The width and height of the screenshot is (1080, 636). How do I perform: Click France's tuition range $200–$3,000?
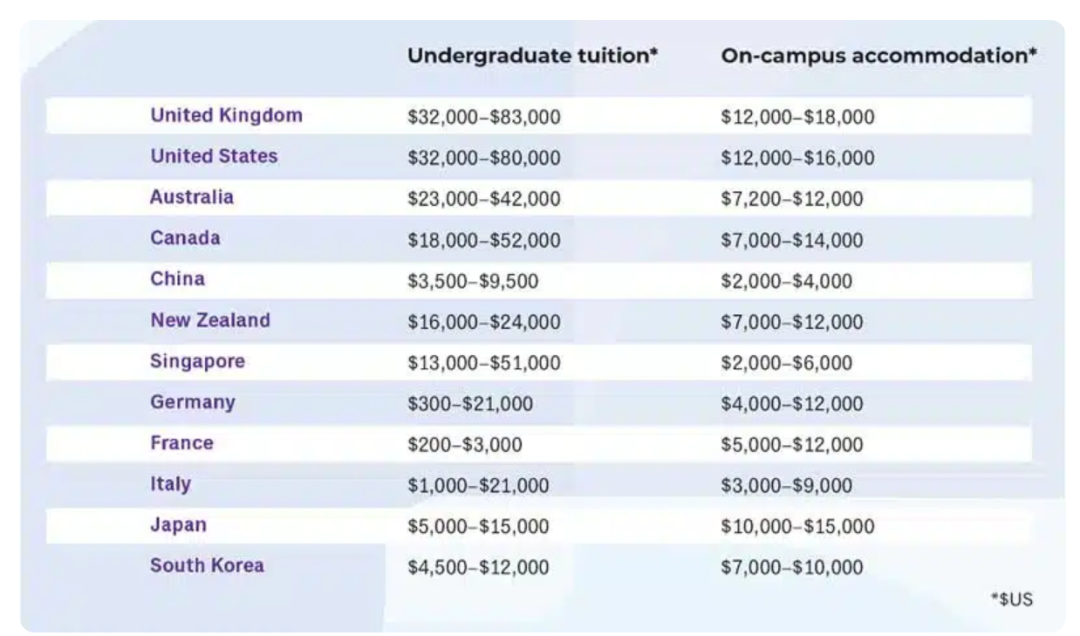click(x=464, y=445)
